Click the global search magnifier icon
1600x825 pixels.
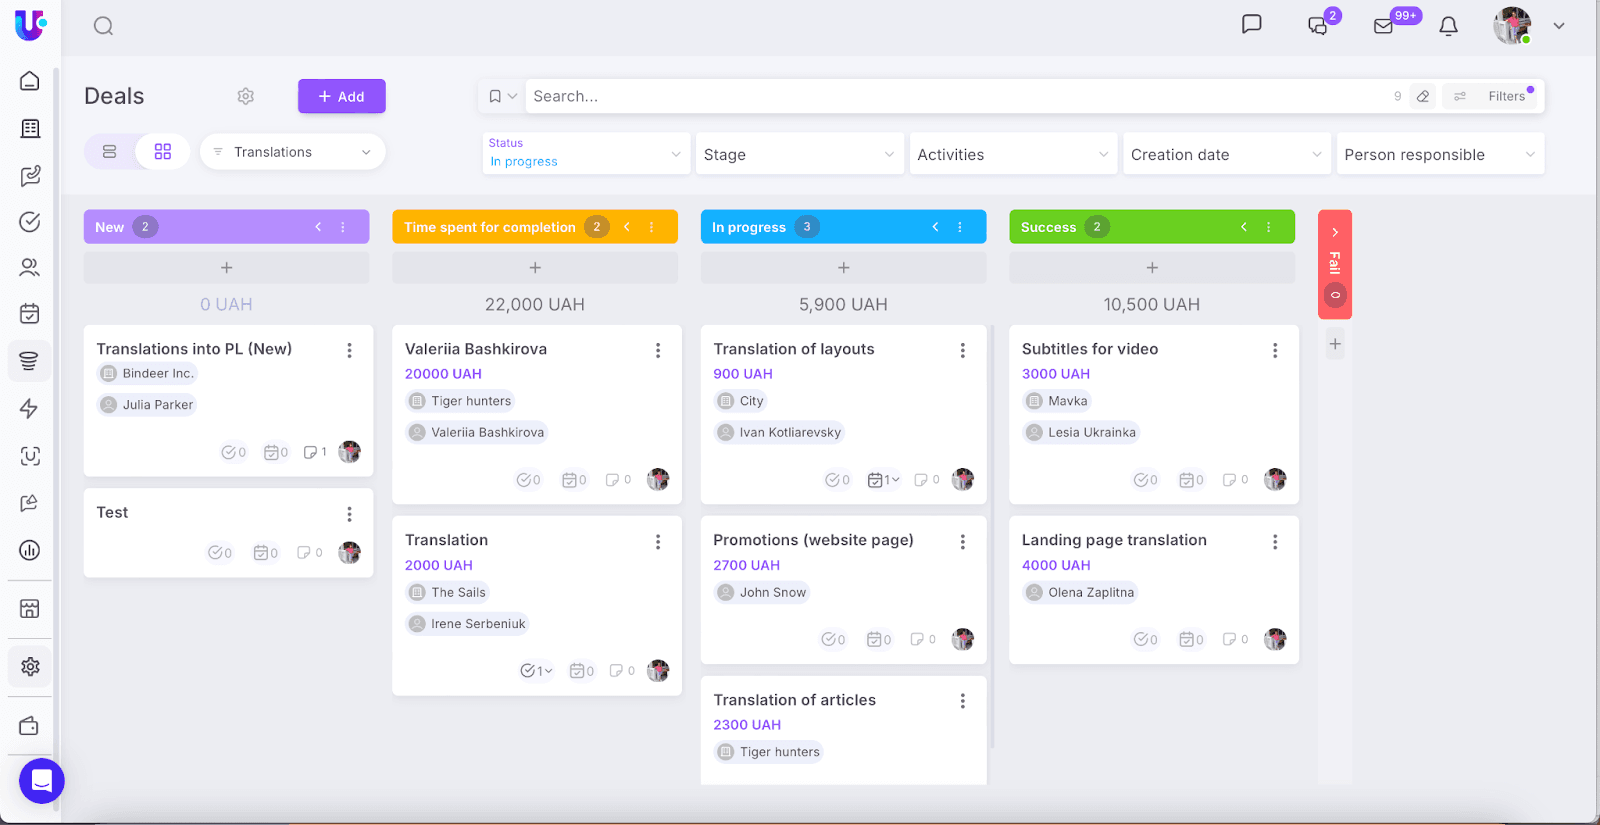point(103,26)
